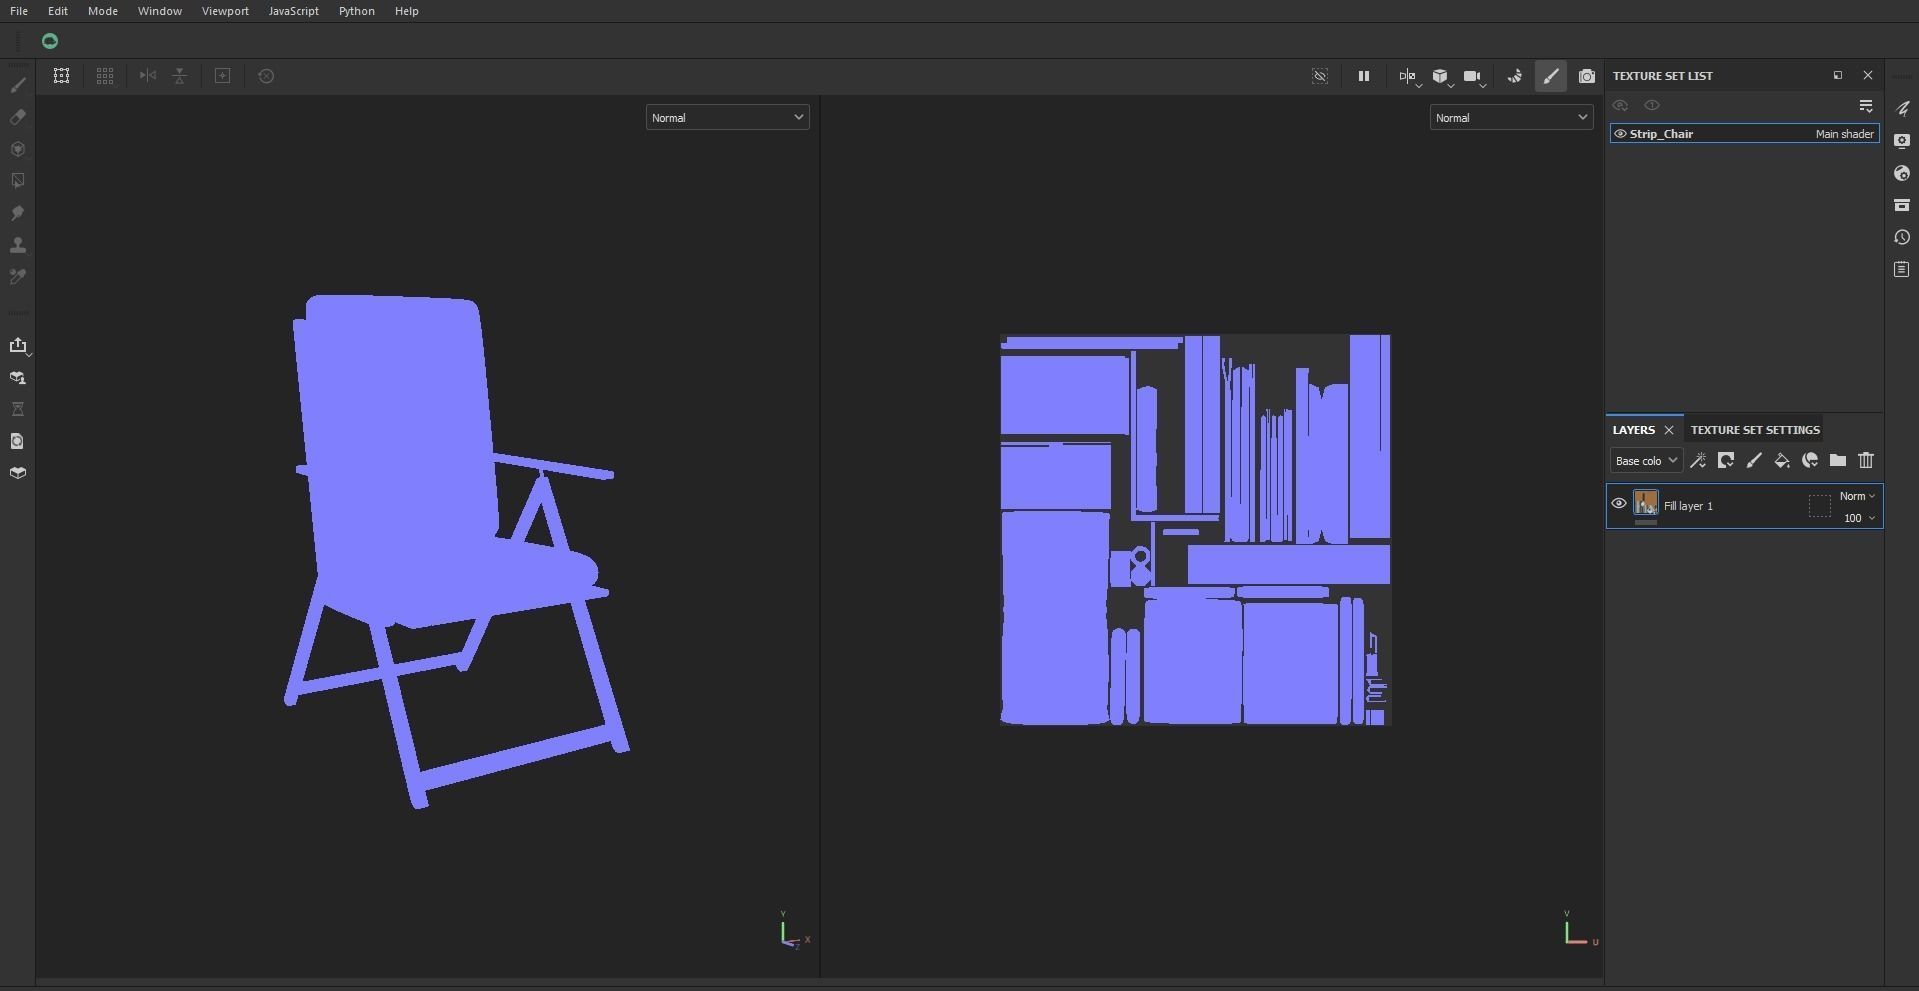The image size is (1919, 991).
Task: Open the File menu
Action: [19, 11]
